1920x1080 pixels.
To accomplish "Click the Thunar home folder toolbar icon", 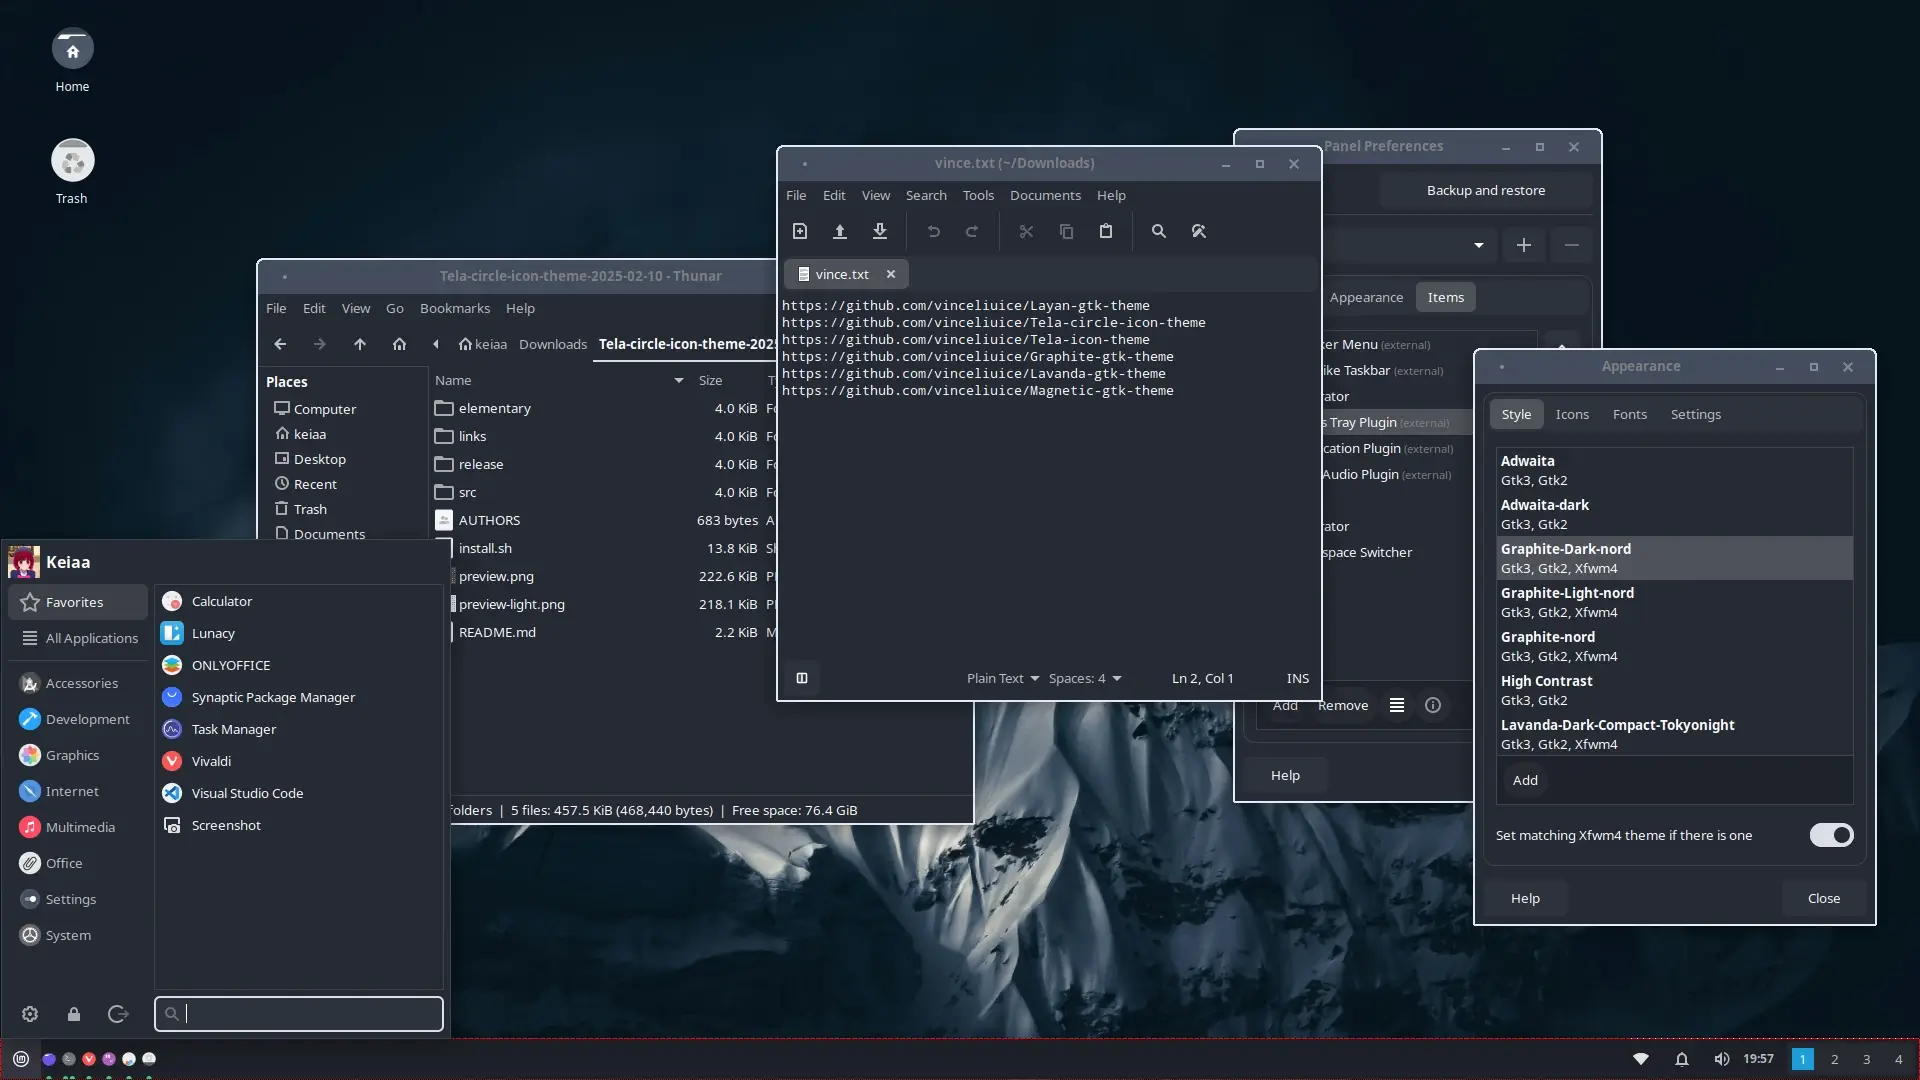I will point(399,344).
